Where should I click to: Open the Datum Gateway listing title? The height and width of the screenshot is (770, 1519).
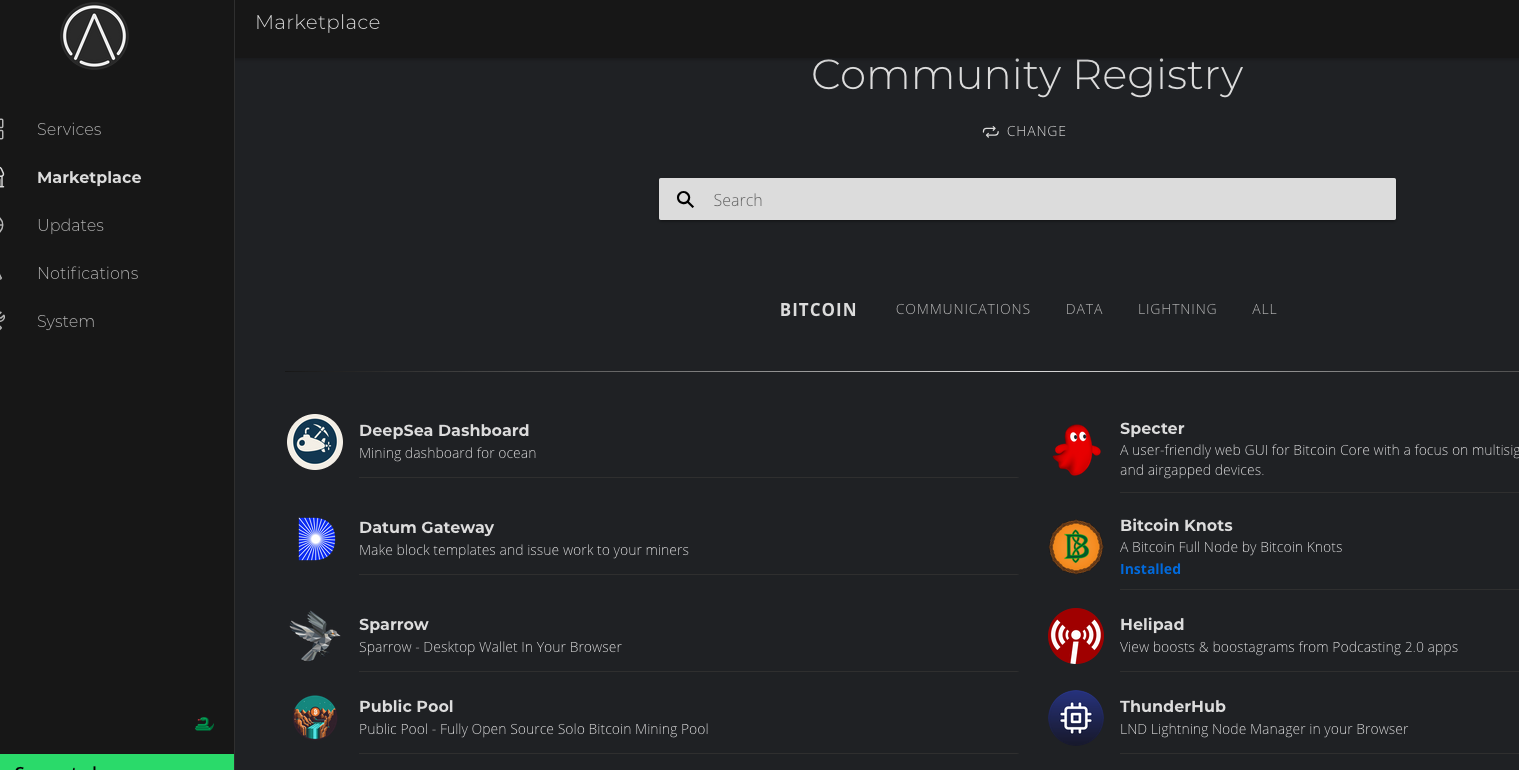coord(427,527)
